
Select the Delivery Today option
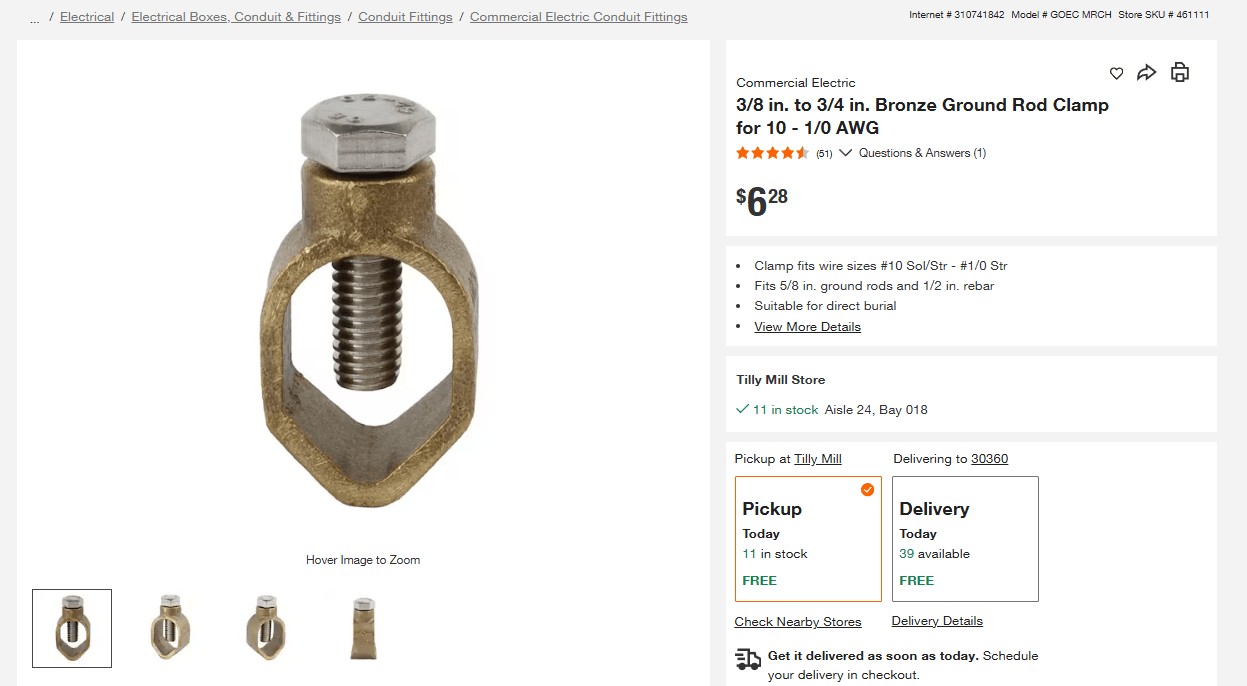[x=965, y=539]
